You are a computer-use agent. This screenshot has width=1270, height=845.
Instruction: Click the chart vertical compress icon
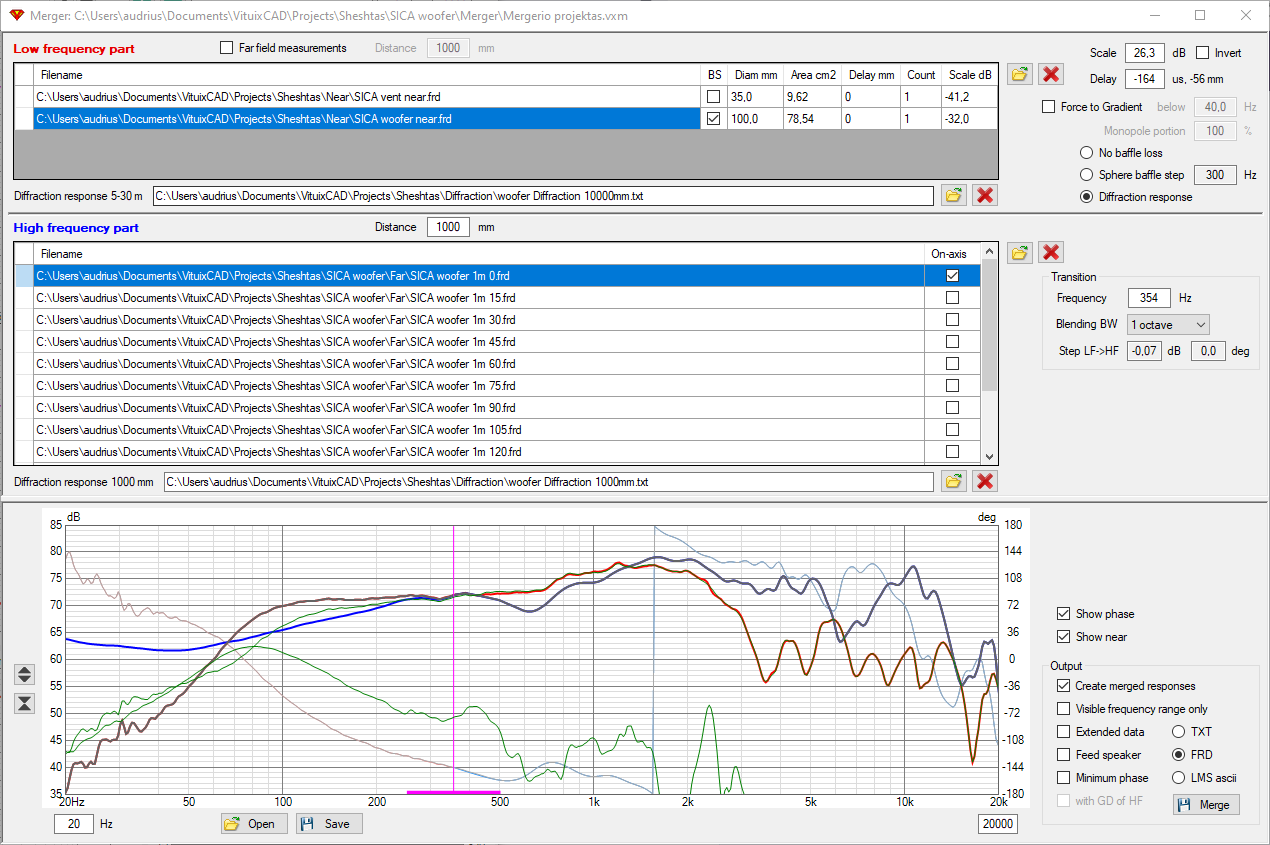25,703
